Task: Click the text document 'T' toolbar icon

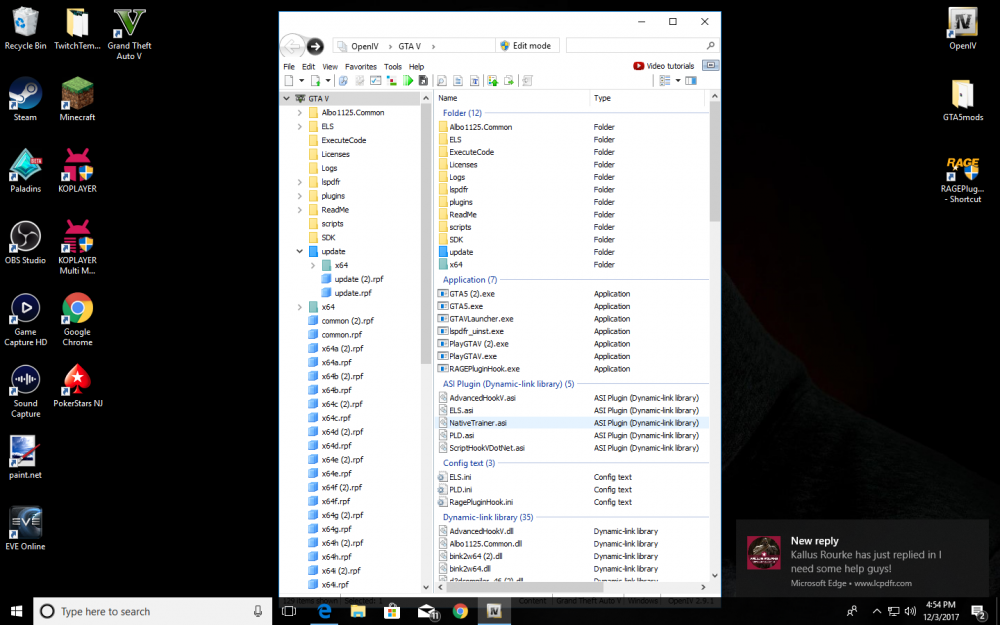Action: (474, 81)
